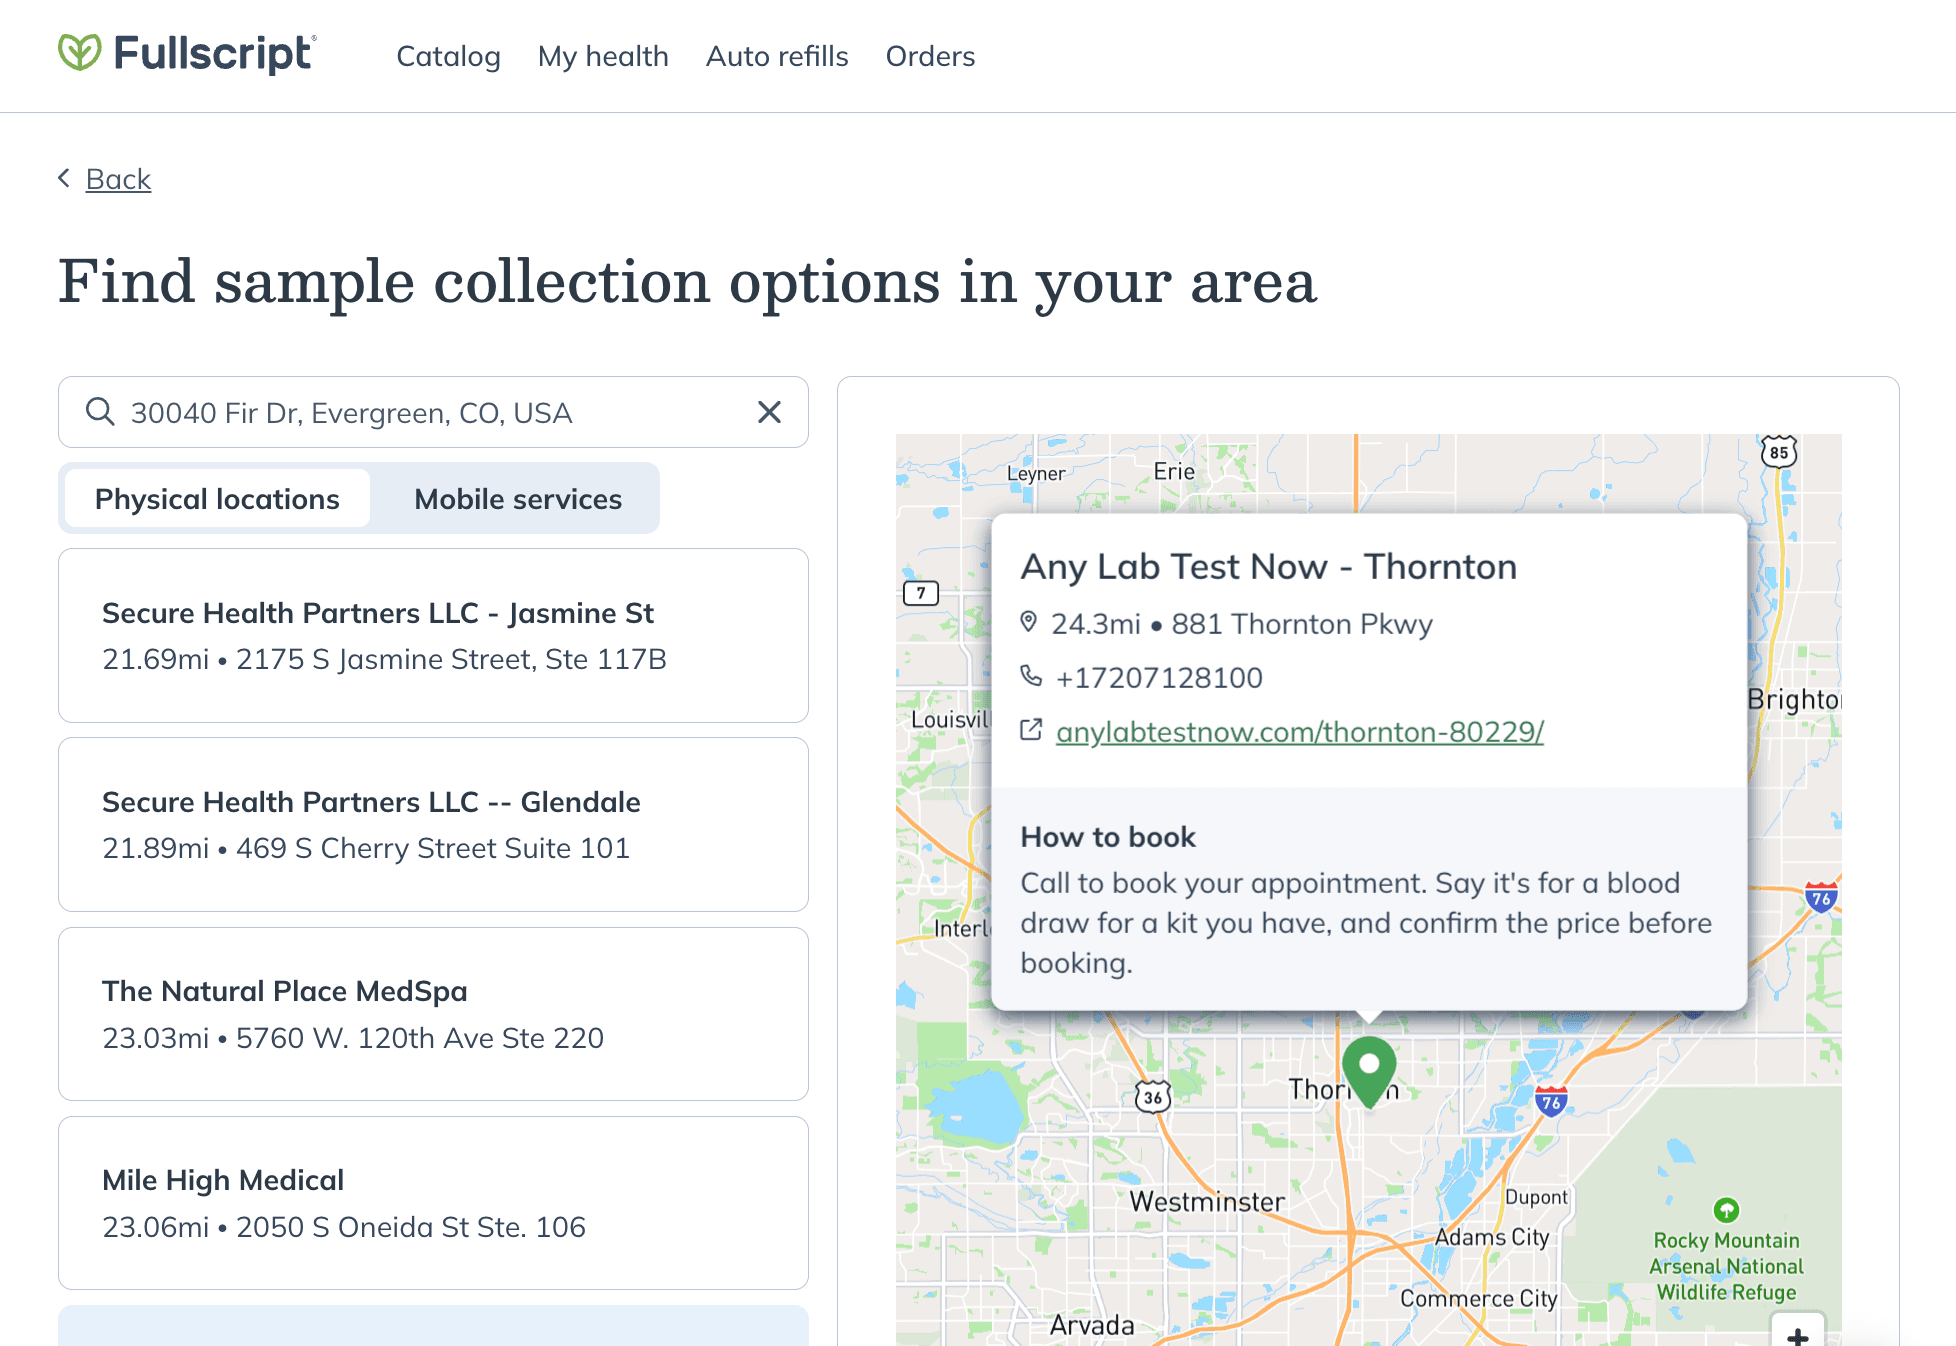Click the back chevron arrow icon
Viewport: 1956px width, 1346px height.
65,178
